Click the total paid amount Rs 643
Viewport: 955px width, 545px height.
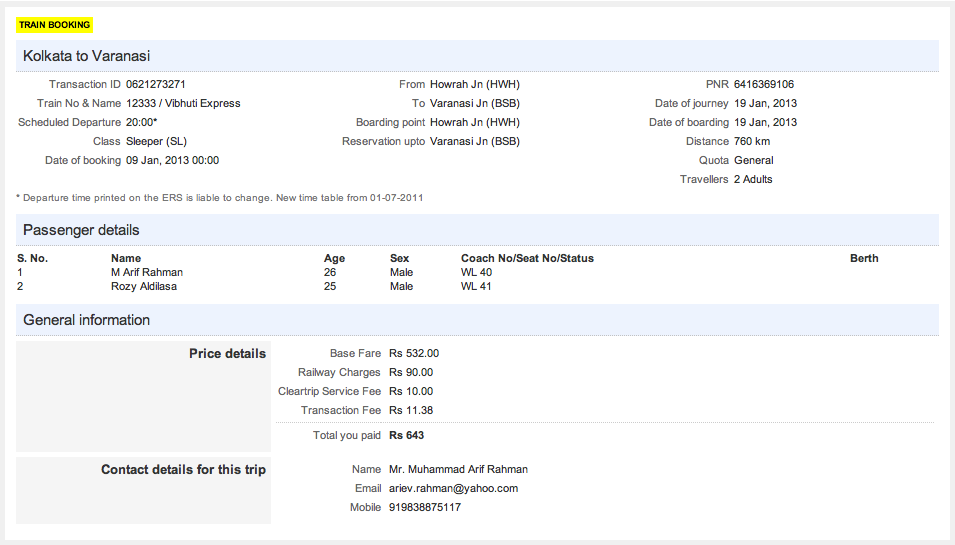407,435
